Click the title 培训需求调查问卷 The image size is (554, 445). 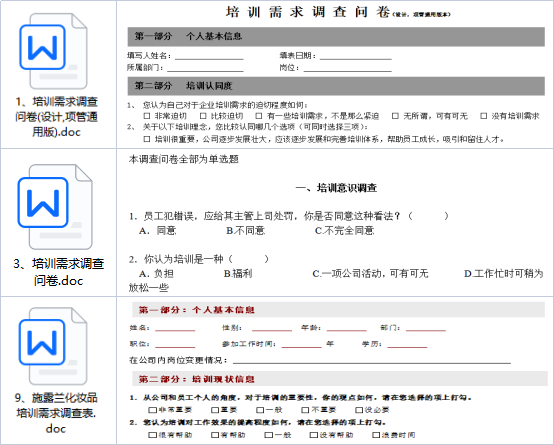tap(307, 12)
